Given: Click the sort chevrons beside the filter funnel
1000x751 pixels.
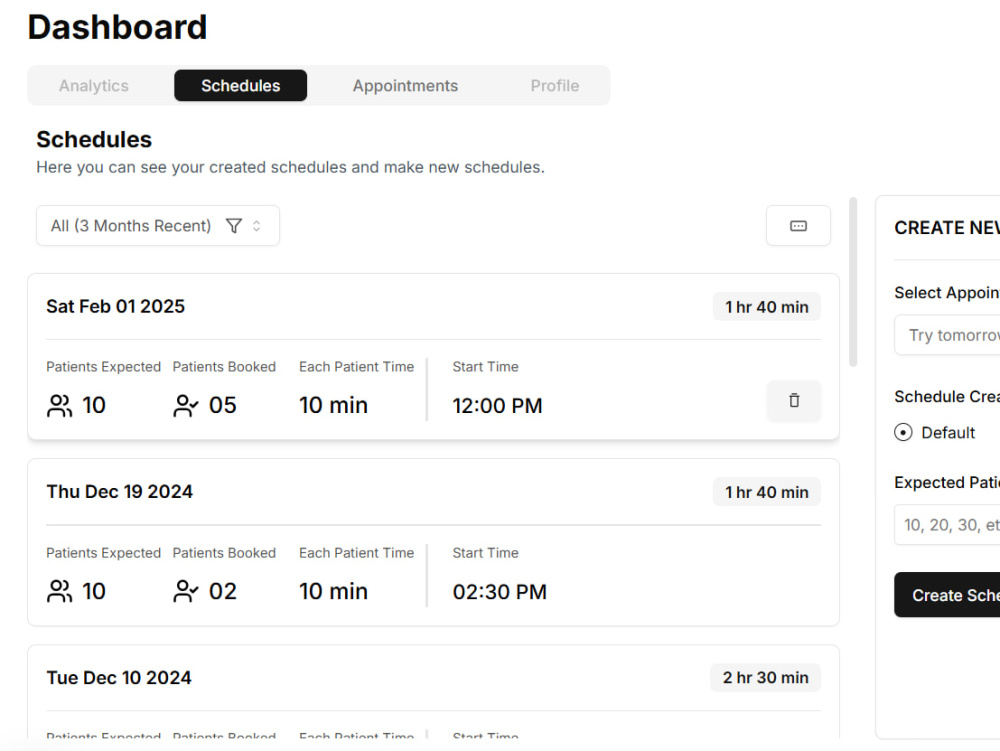Looking at the screenshot, I should coord(258,225).
